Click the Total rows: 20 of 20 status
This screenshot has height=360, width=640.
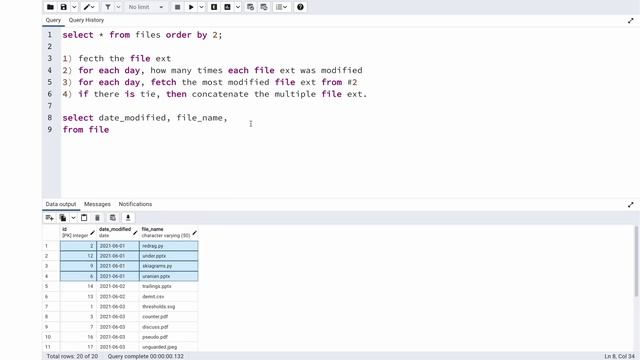click(72, 356)
